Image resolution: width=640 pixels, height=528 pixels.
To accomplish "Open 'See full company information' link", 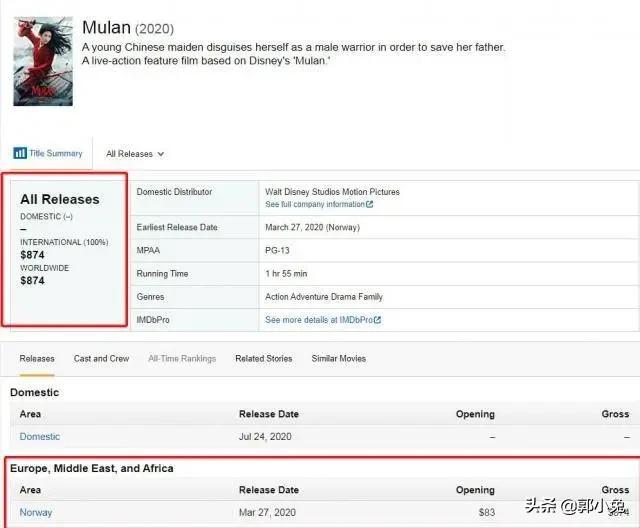I will [x=315, y=204].
